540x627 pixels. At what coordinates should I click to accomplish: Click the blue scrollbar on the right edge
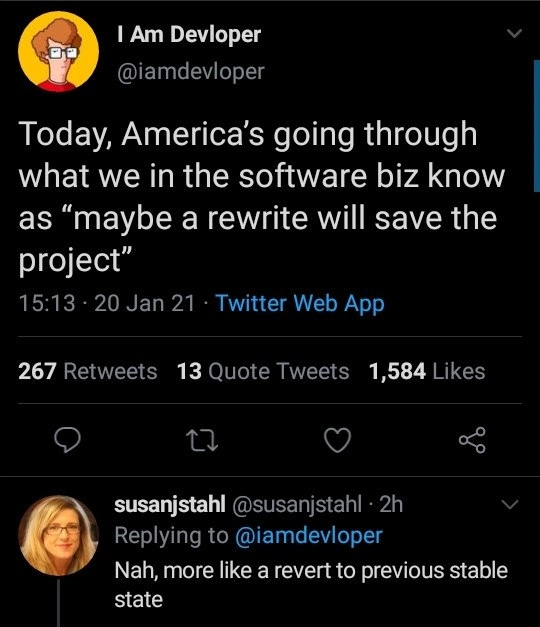(537, 126)
